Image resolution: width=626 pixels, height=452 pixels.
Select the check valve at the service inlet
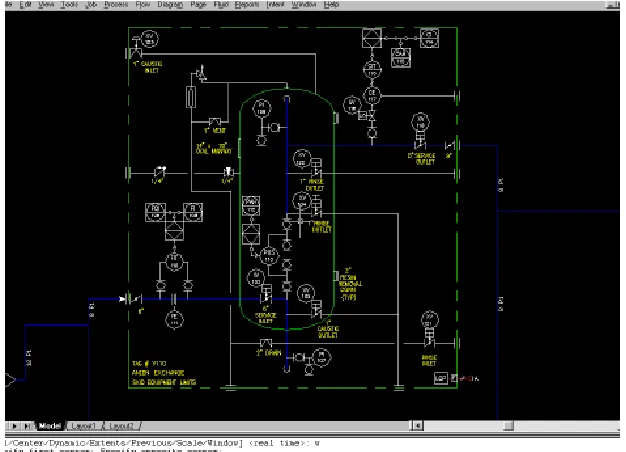click(137, 299)
